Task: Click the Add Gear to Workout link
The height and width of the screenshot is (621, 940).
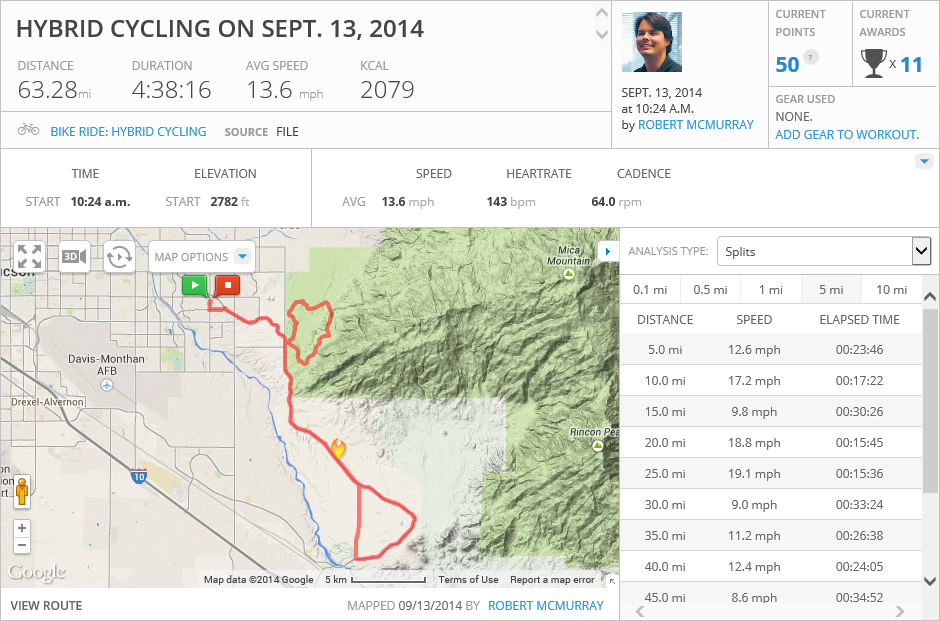Action: 847,134
